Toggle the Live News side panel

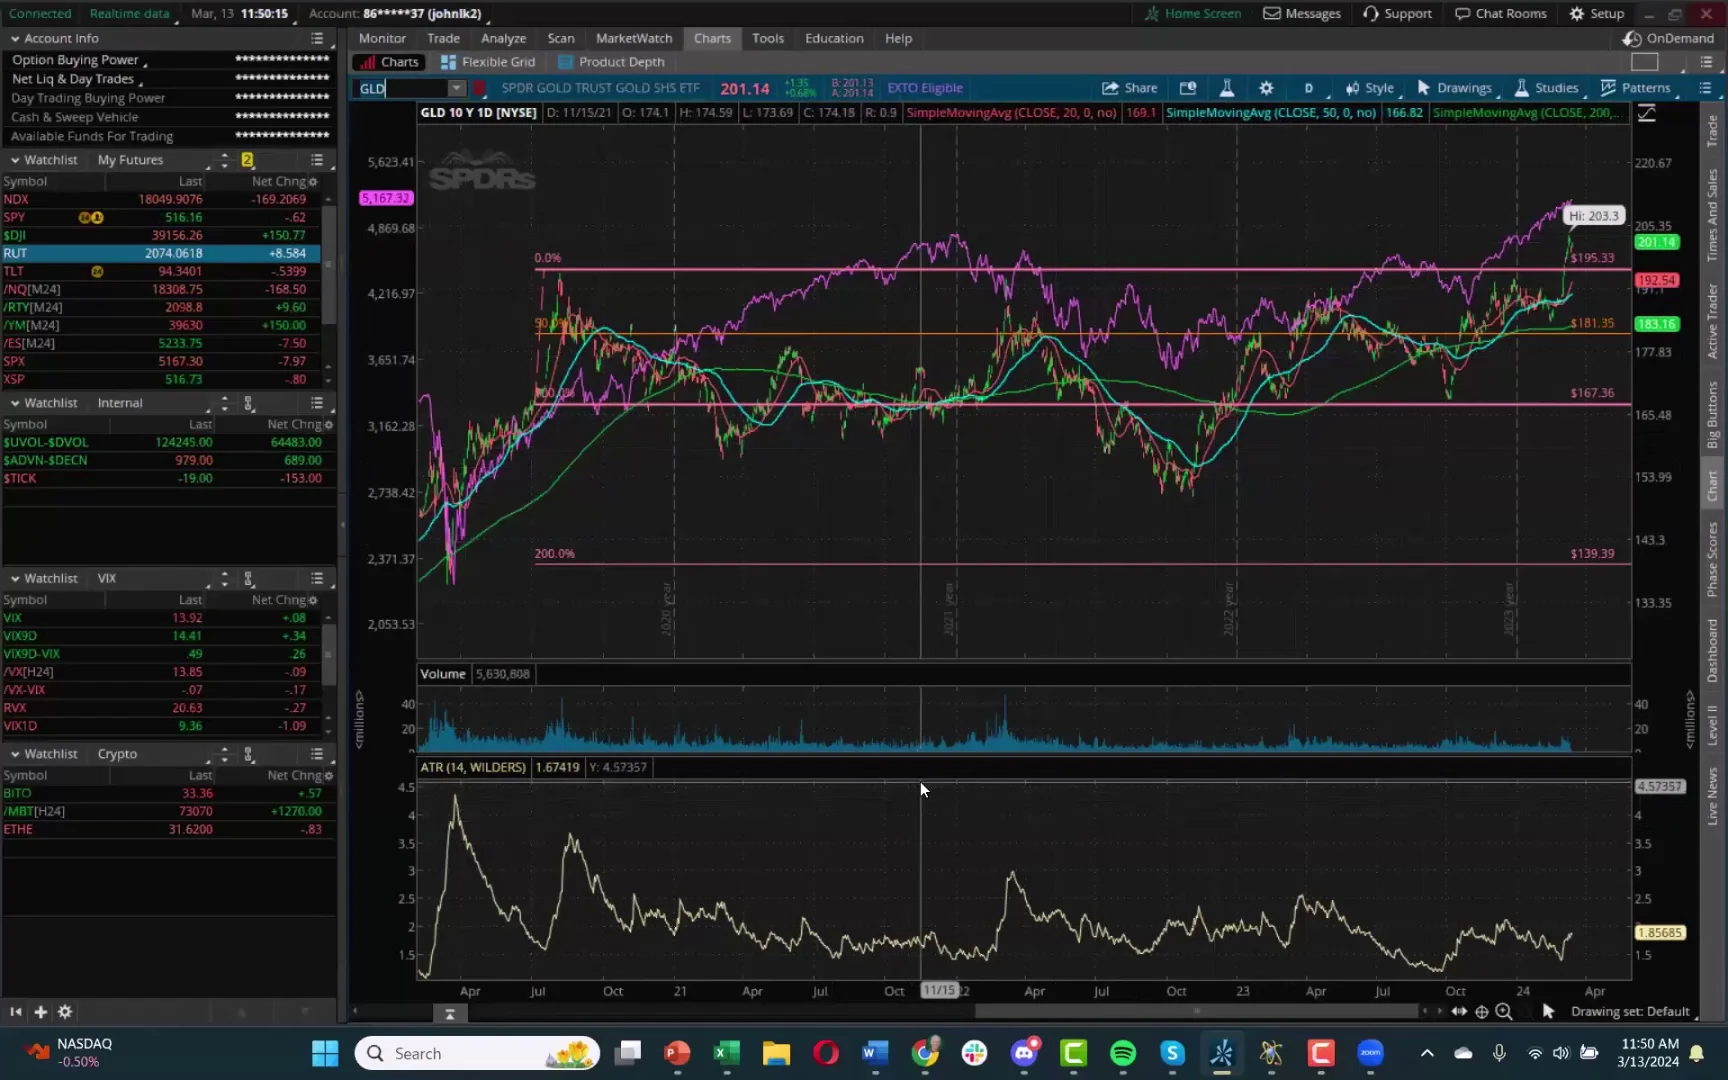coord(1712,797)
